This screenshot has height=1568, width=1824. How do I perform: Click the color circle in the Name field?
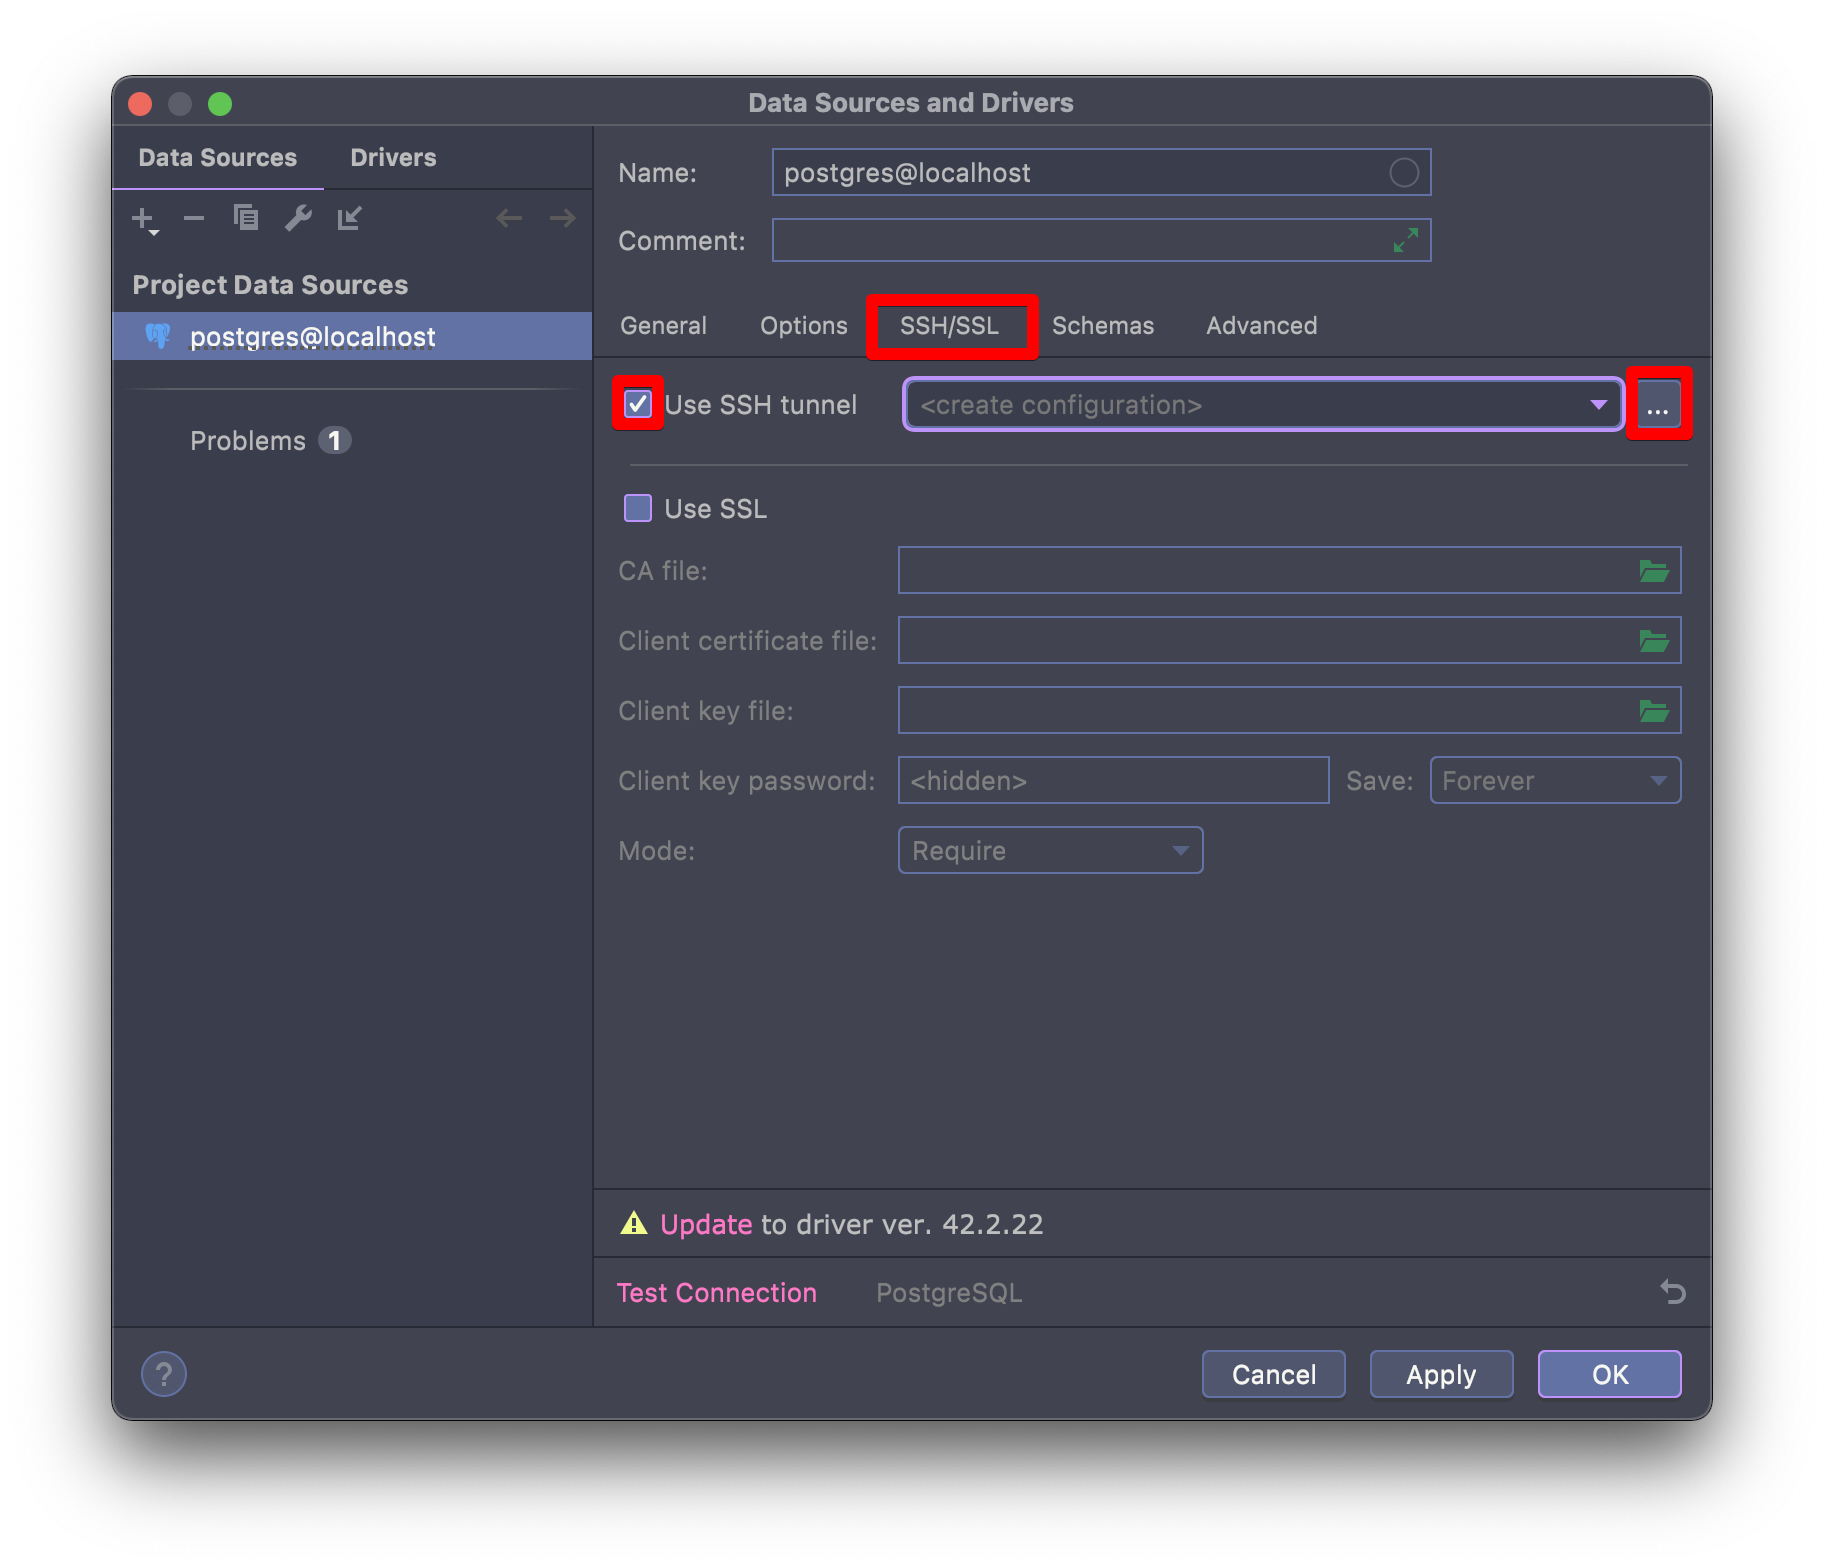point(1404,173)
